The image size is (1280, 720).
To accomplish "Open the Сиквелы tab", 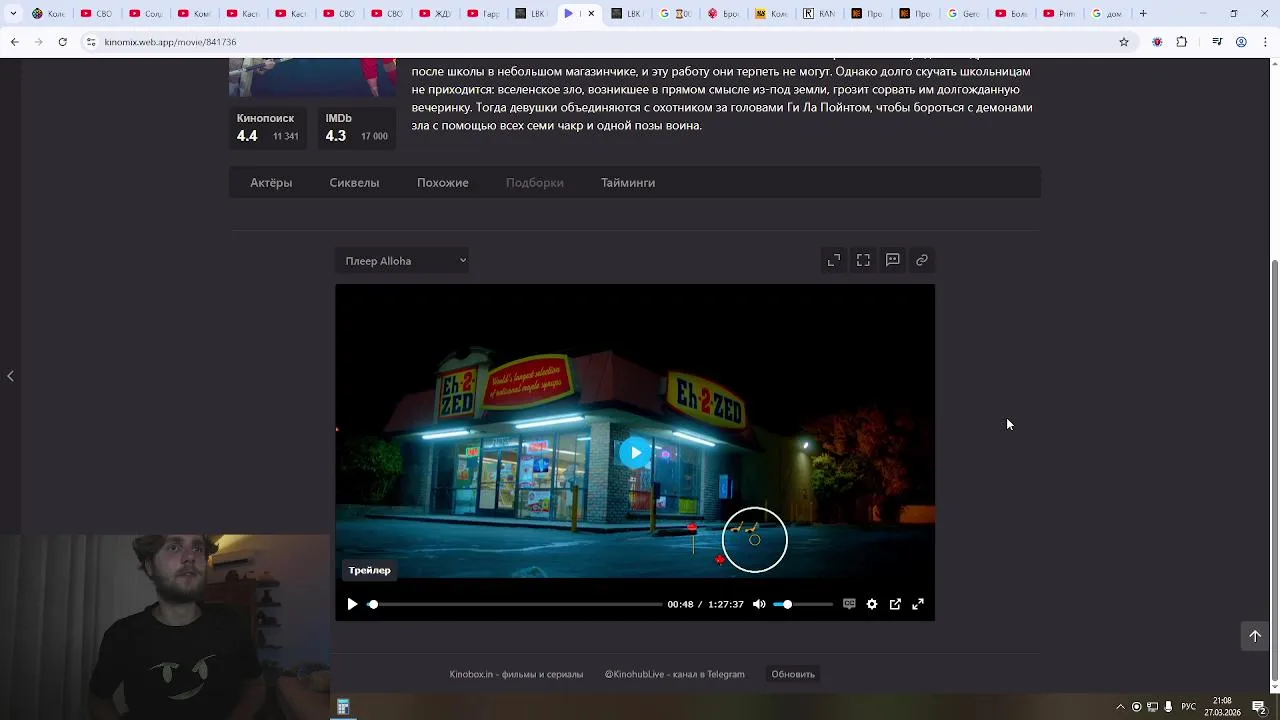I will (354, 182).
